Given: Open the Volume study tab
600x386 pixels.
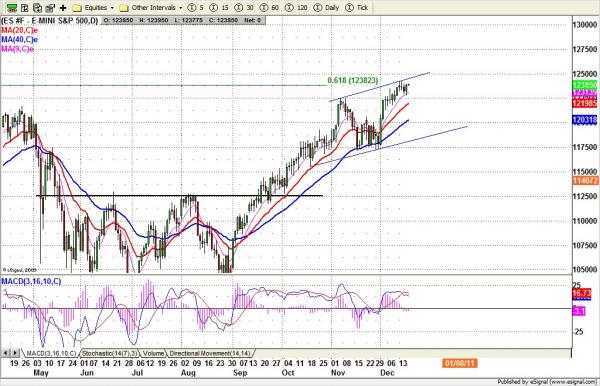Looking at the screenshot, I should point(153,353).
